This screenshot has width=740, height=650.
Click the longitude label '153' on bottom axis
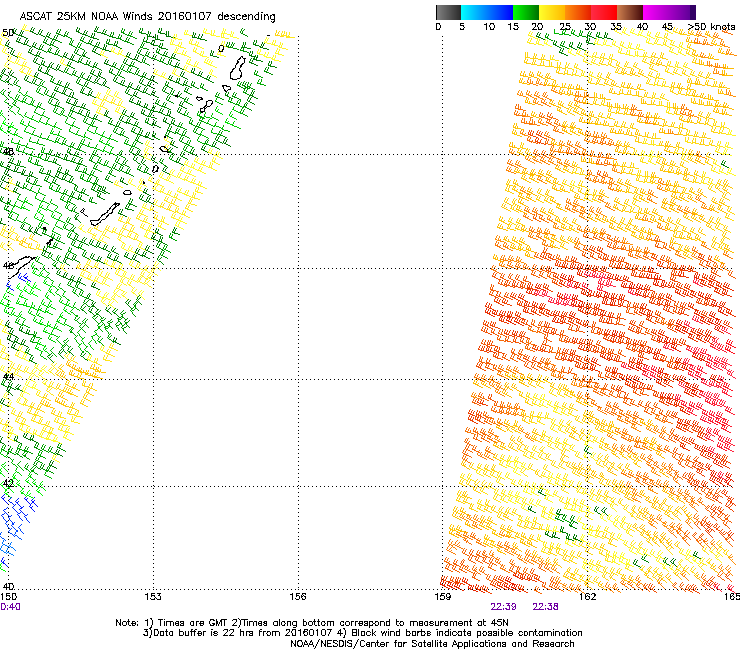click(x=153, y=597)
